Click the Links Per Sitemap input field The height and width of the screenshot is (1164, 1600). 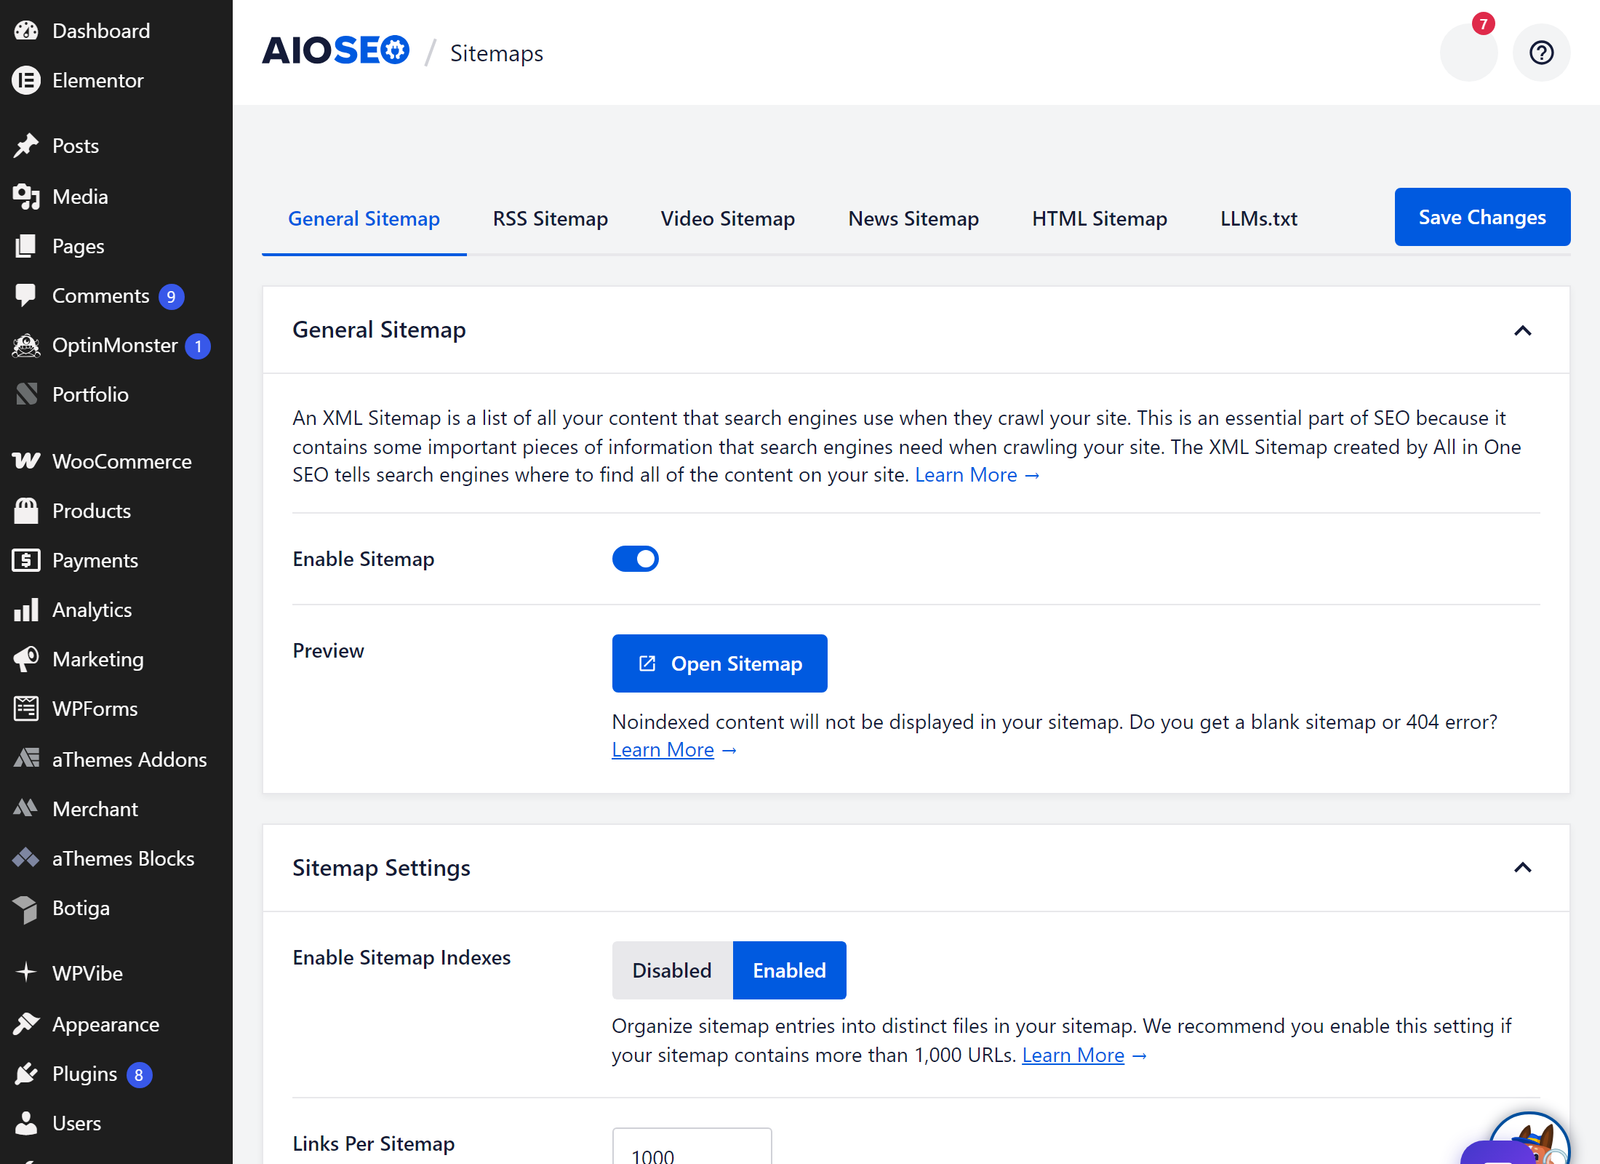click(x=692, y=1147)
